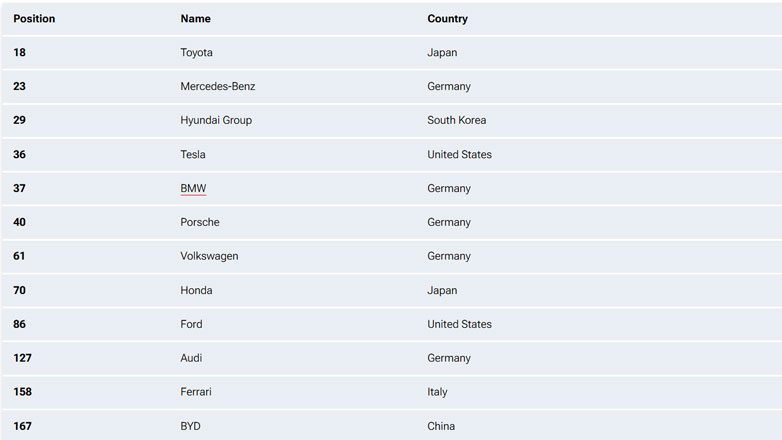Click Honda in the Name column
782x440 pixels.
click(x=196, y=290)
